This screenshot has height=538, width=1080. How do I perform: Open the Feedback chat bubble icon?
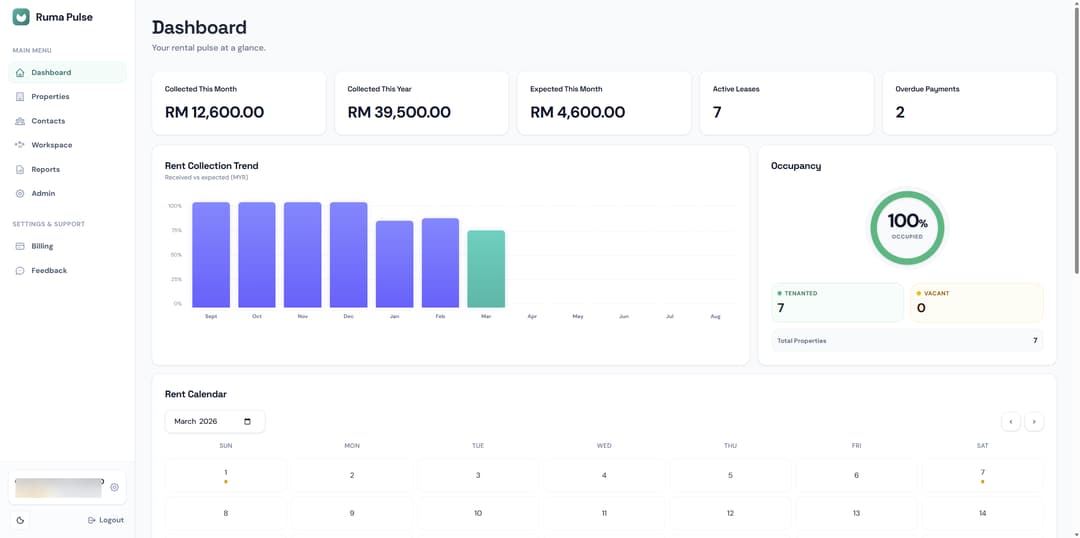click(20, 271)
